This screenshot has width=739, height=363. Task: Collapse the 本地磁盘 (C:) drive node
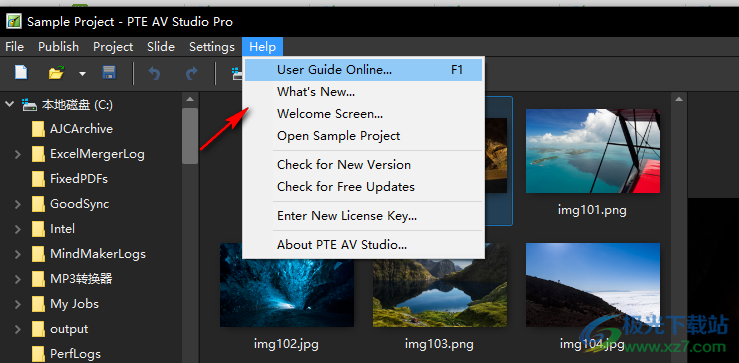click(9, 104)
